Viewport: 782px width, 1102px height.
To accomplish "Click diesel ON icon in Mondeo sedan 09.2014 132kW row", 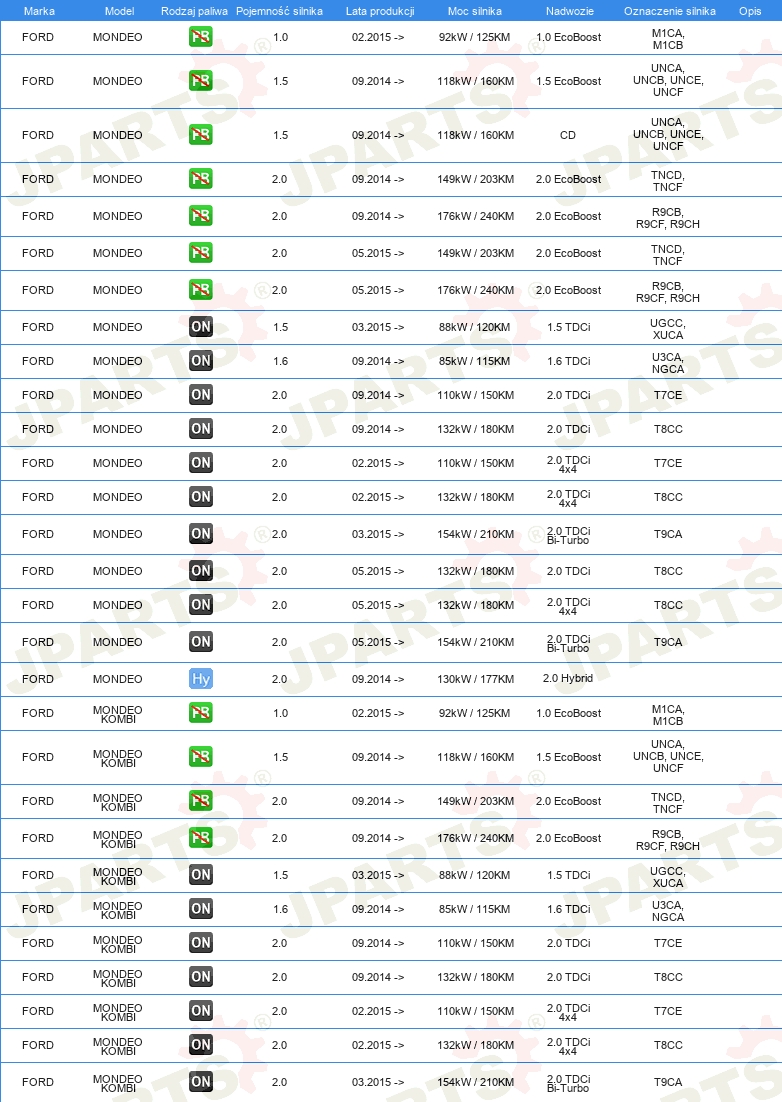I will coord(201,429).
